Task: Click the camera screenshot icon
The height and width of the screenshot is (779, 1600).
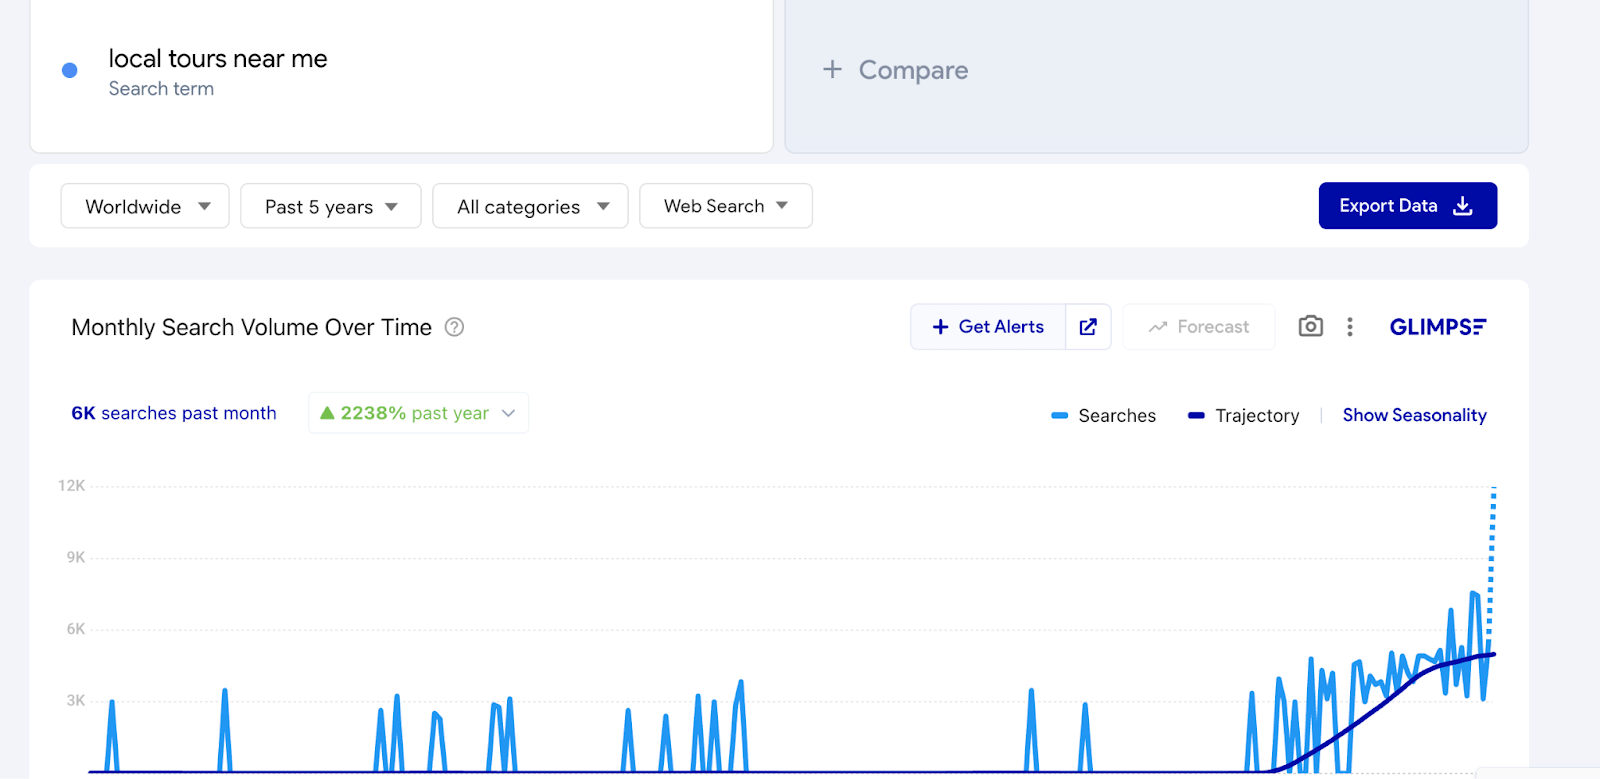Action: click(1310, 327)
